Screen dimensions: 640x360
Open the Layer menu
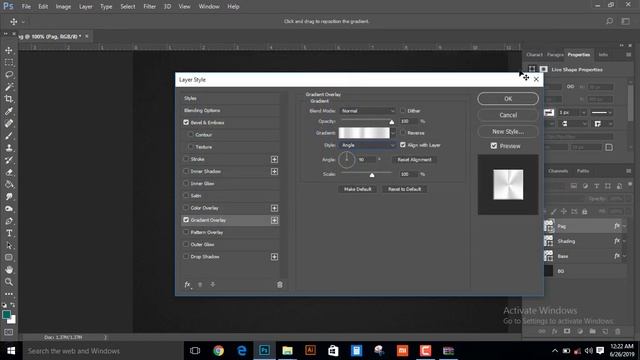coord(86,7)
